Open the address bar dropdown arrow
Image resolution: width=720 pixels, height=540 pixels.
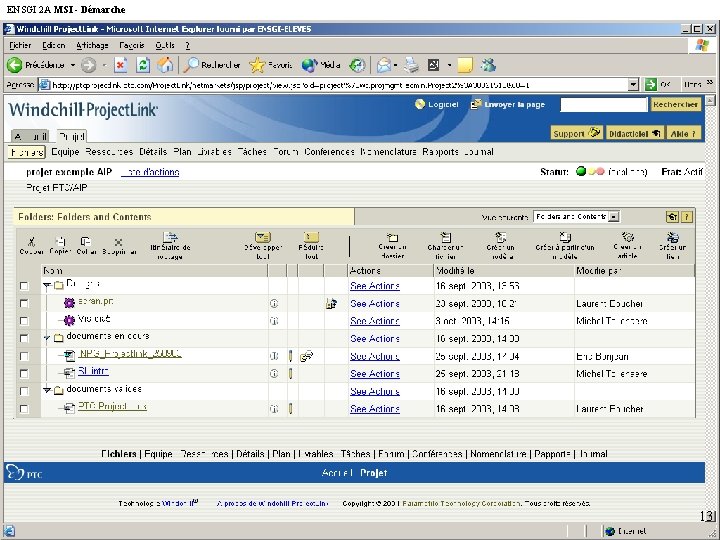coord(633,84)
